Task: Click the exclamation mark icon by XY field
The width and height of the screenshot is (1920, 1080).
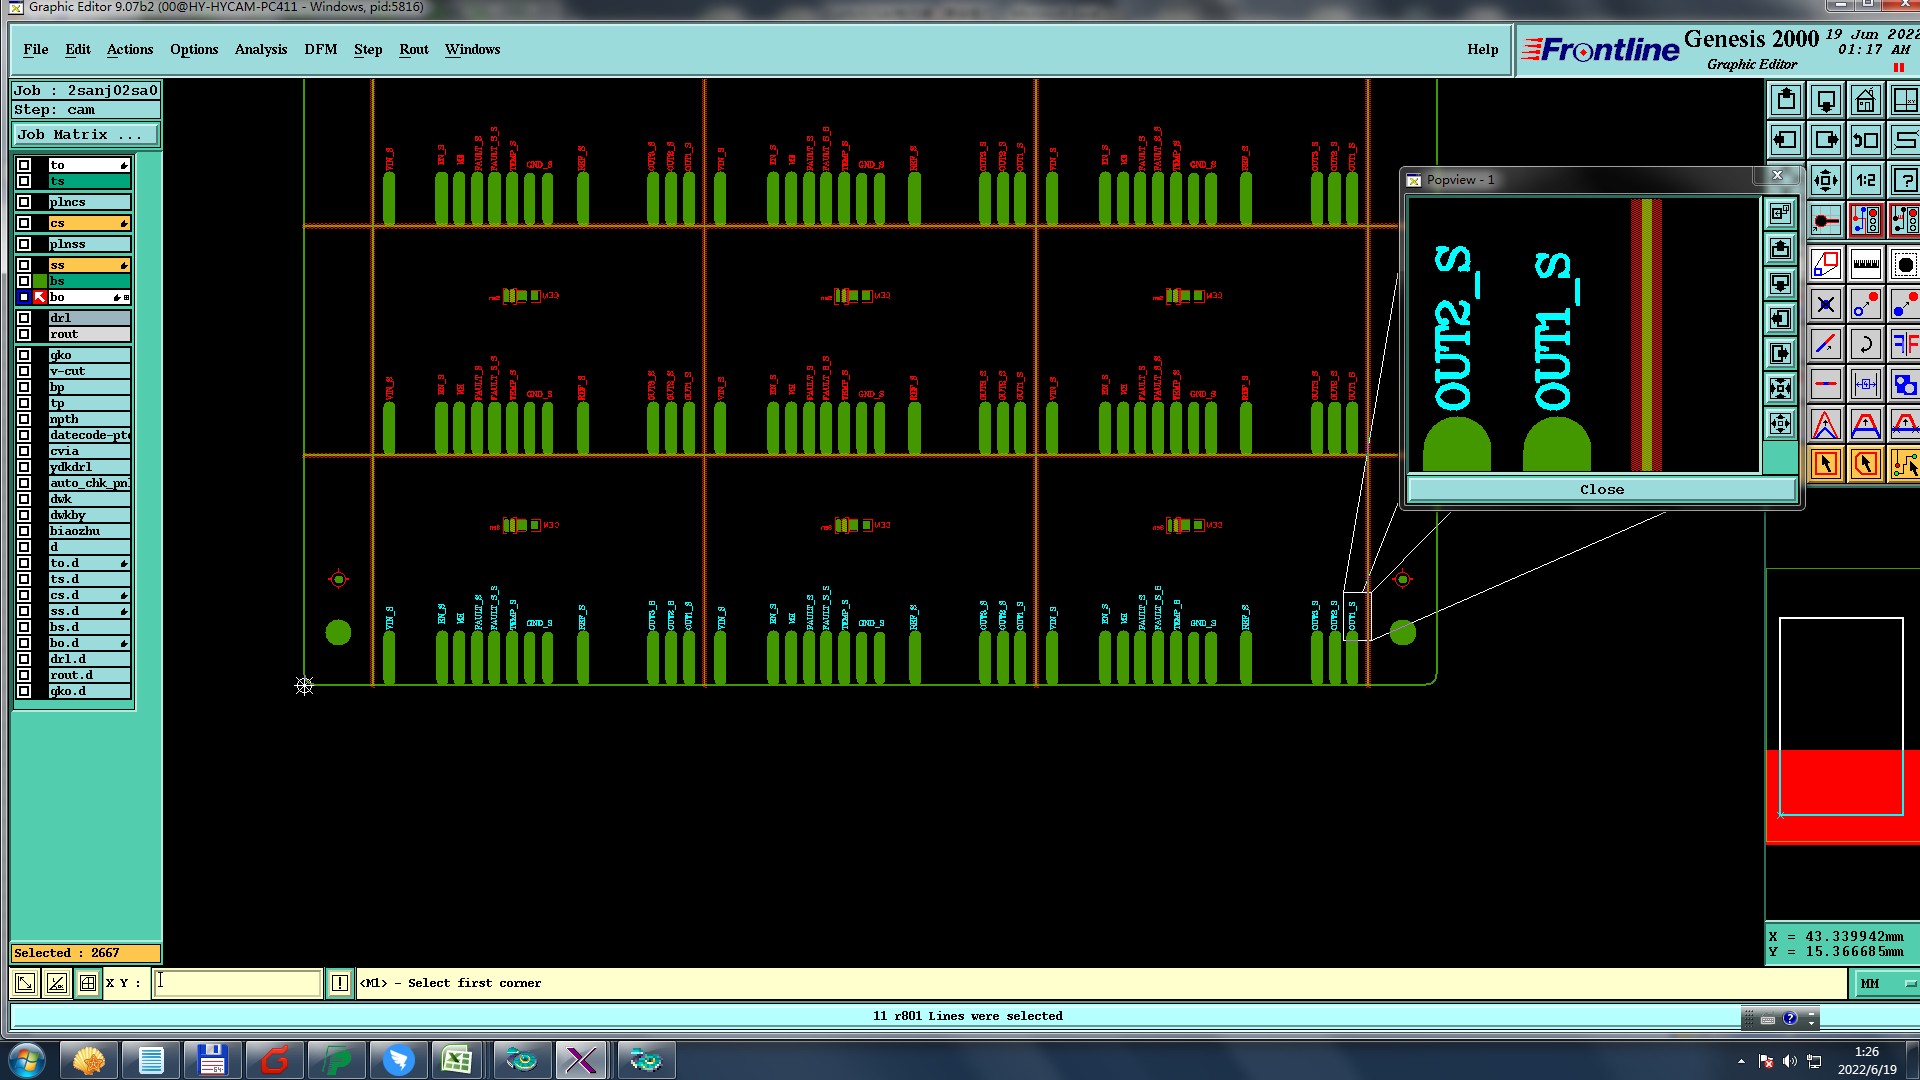Action: click(x=340, y=983)
